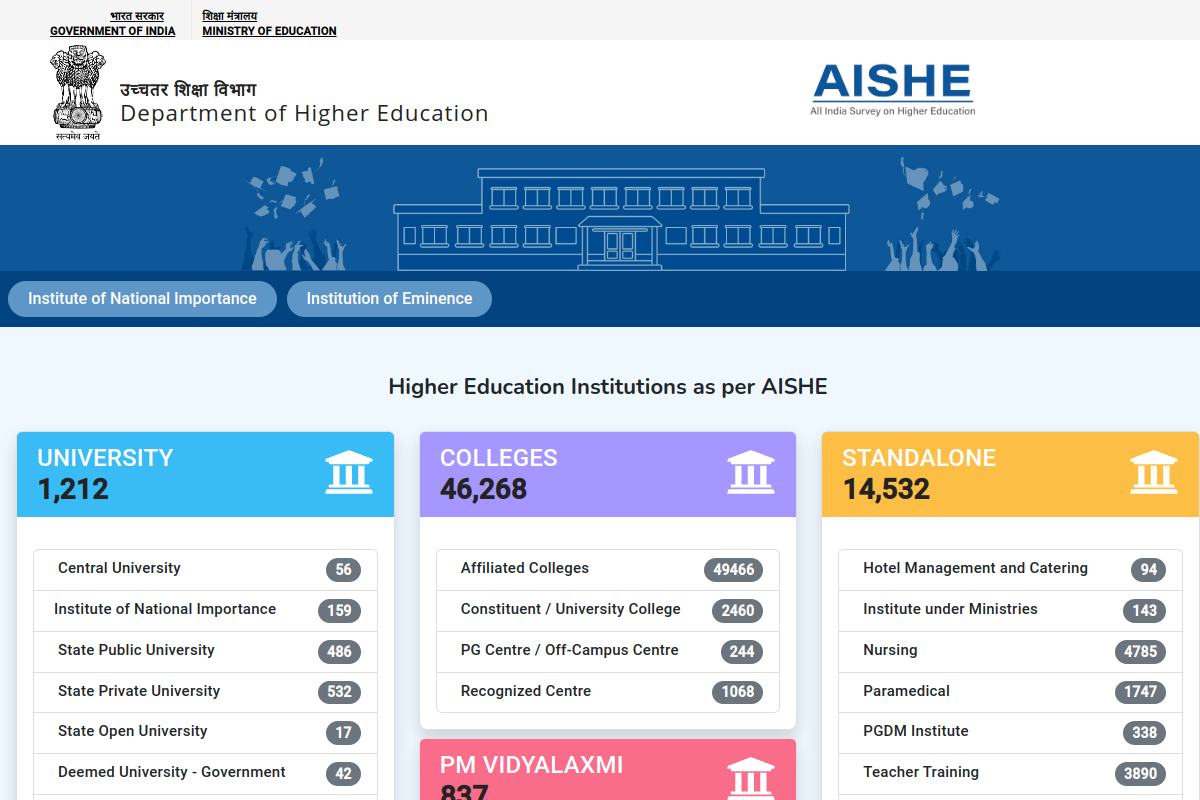
Task: Click the 244 count badge
Action: pyautogui.click(x=741, y=652)
